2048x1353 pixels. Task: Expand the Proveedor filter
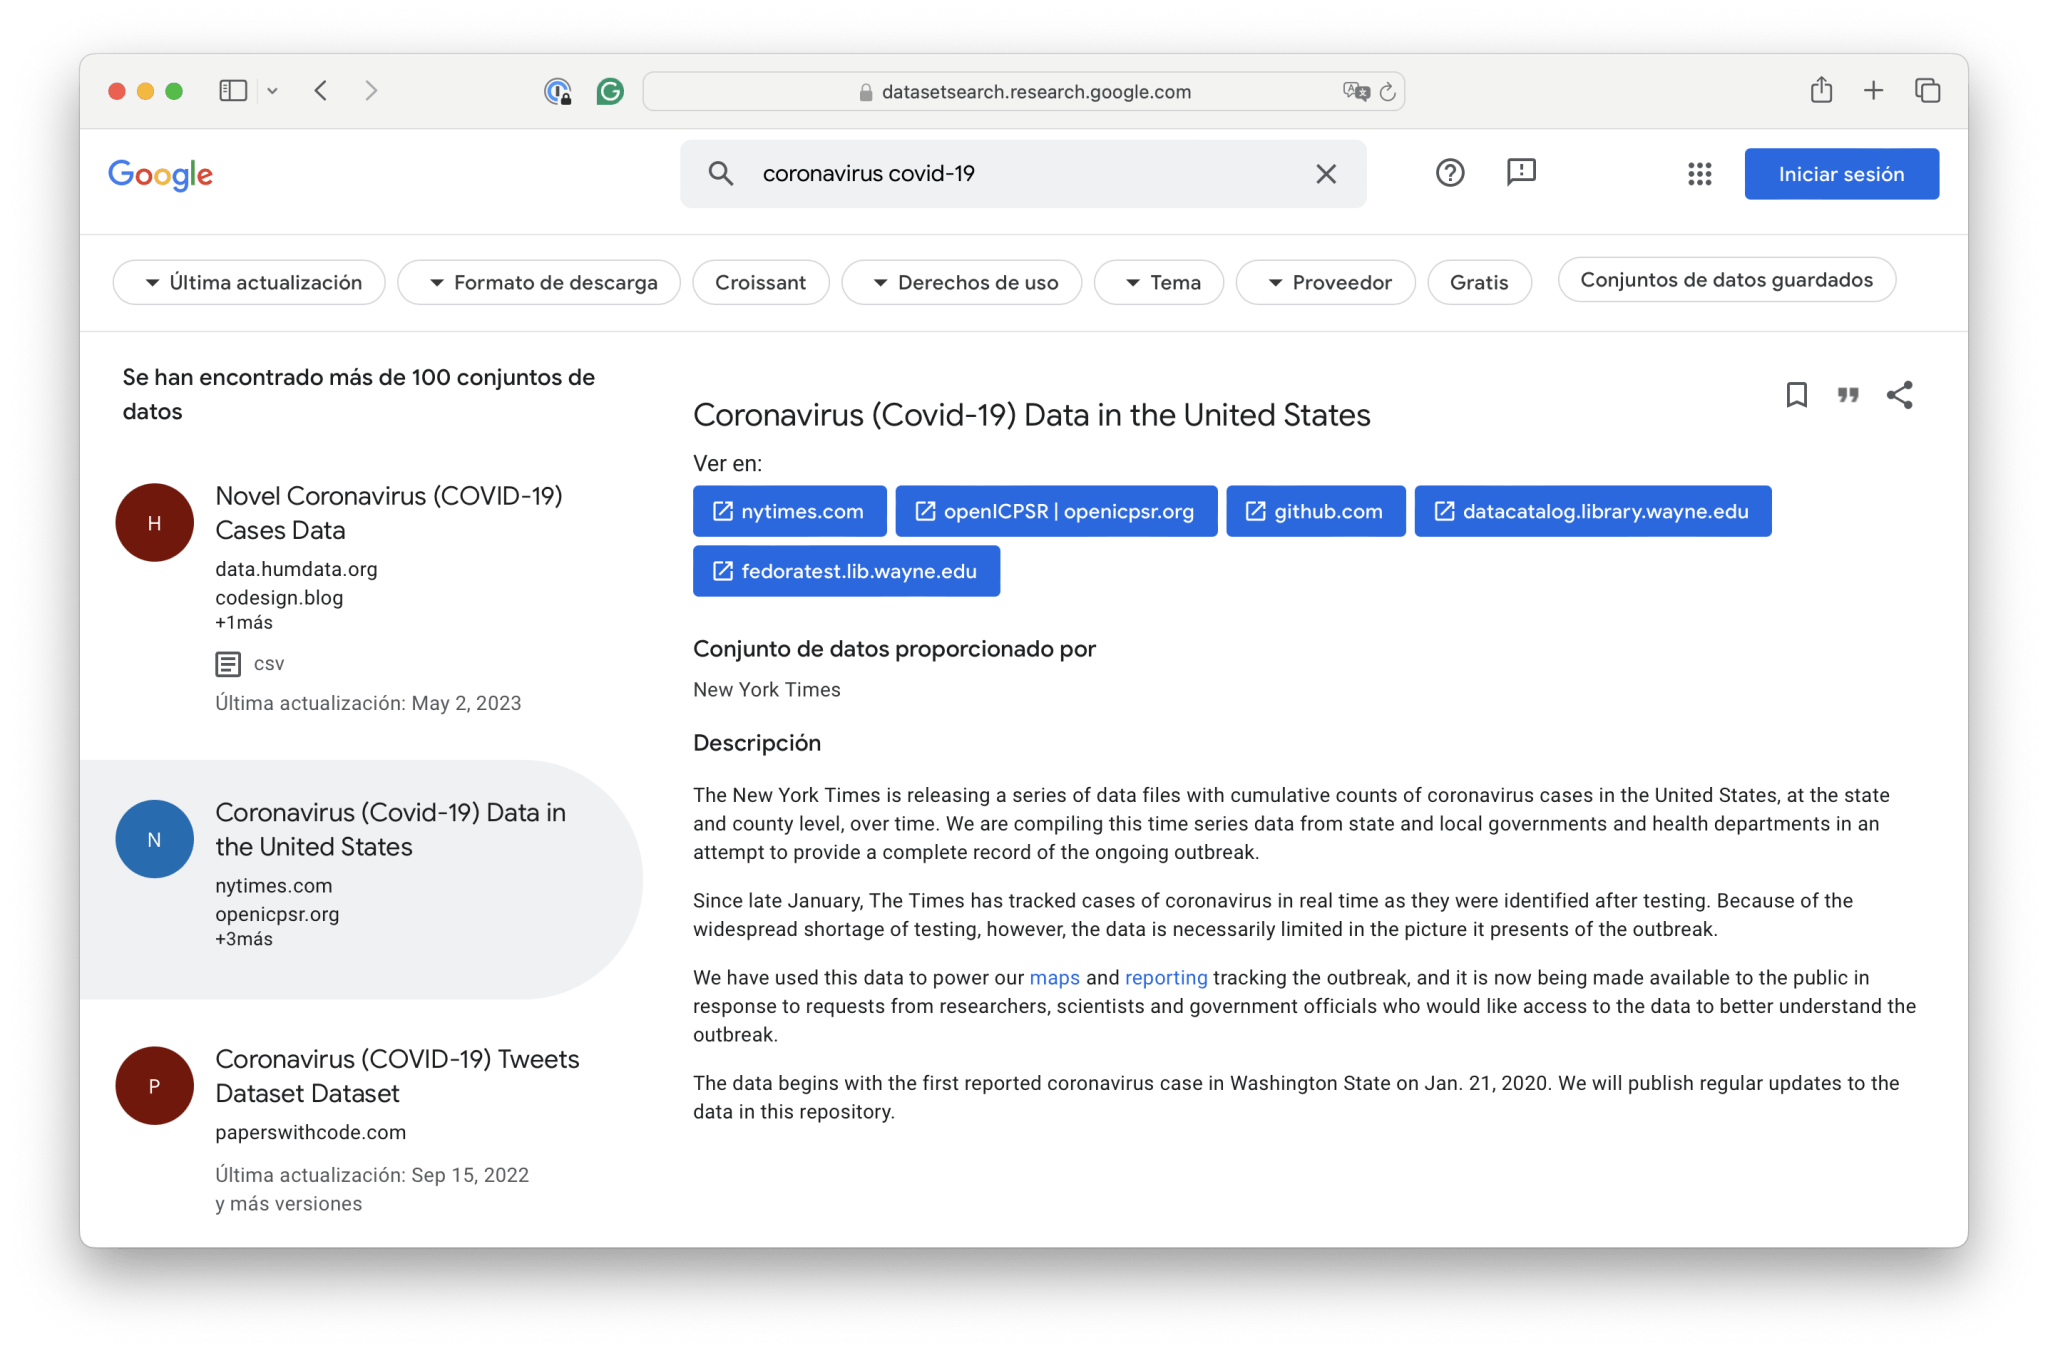pyautogui.click(x=1326, y=283)
